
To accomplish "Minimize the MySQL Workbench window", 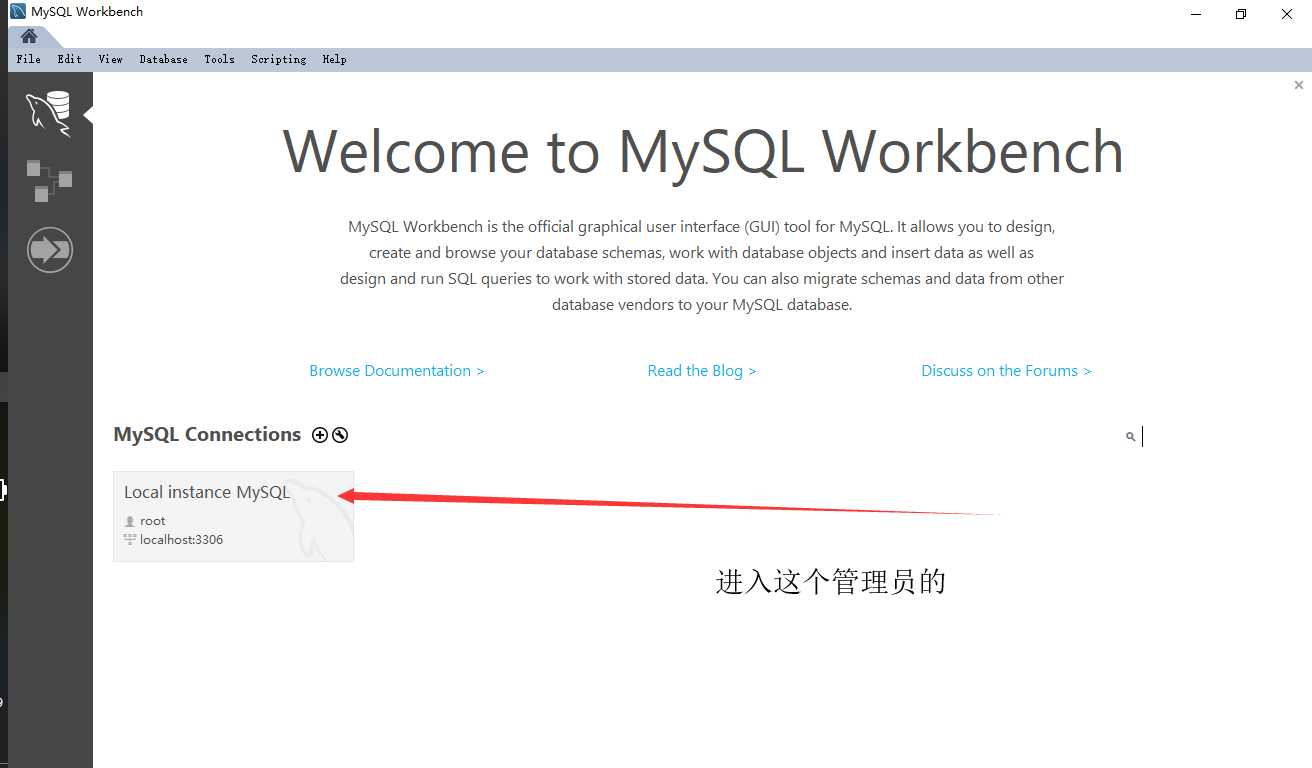I will point(1195,14).
